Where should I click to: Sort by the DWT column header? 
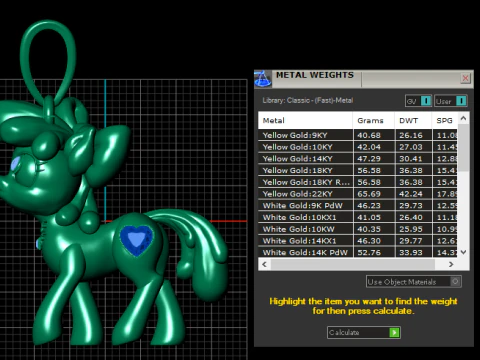pos(413,121)
